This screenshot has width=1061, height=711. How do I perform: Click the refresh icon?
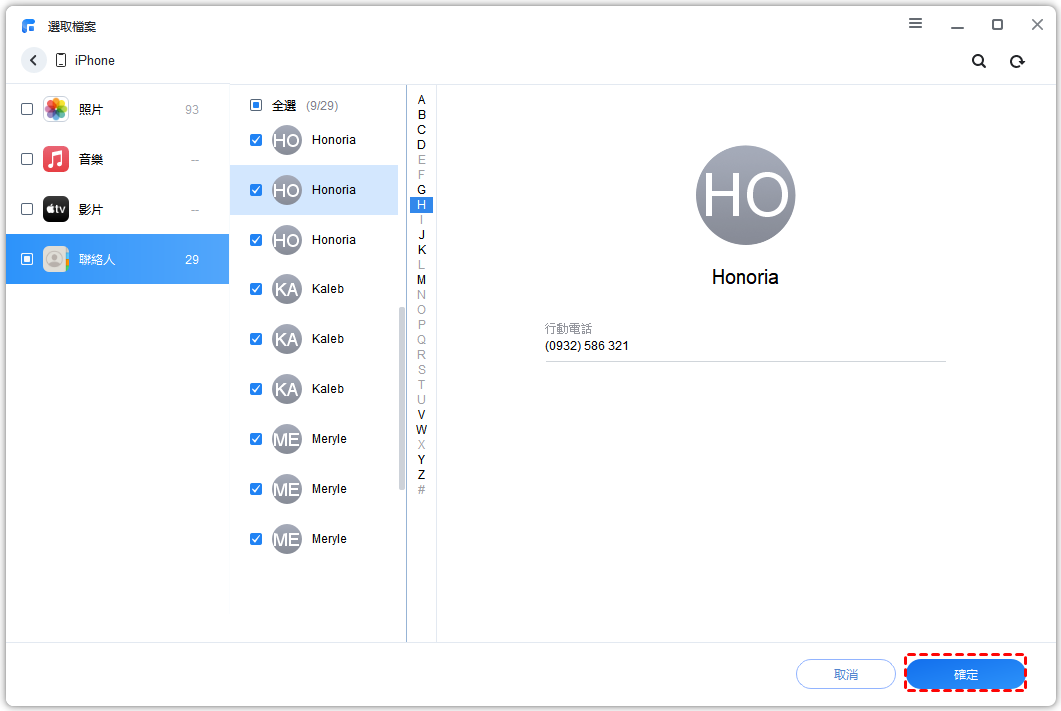tap(1017, 61)
